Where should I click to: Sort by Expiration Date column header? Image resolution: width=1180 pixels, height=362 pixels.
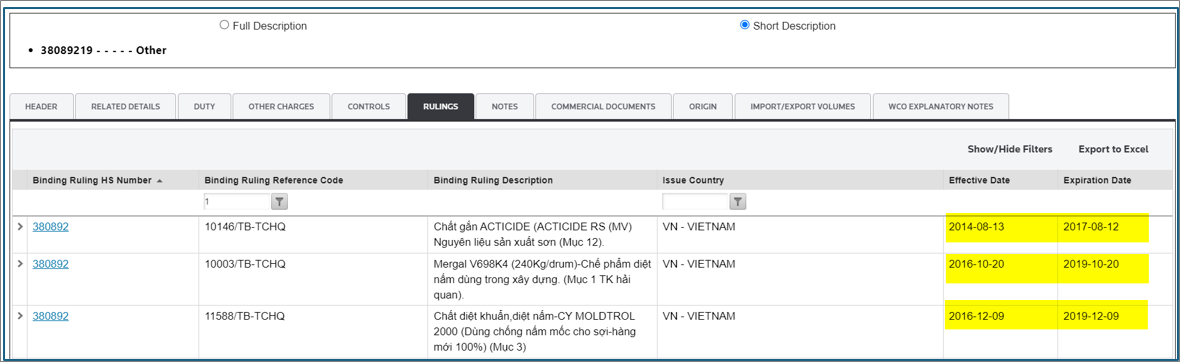pyautogui.click(x=1096, y=181)
